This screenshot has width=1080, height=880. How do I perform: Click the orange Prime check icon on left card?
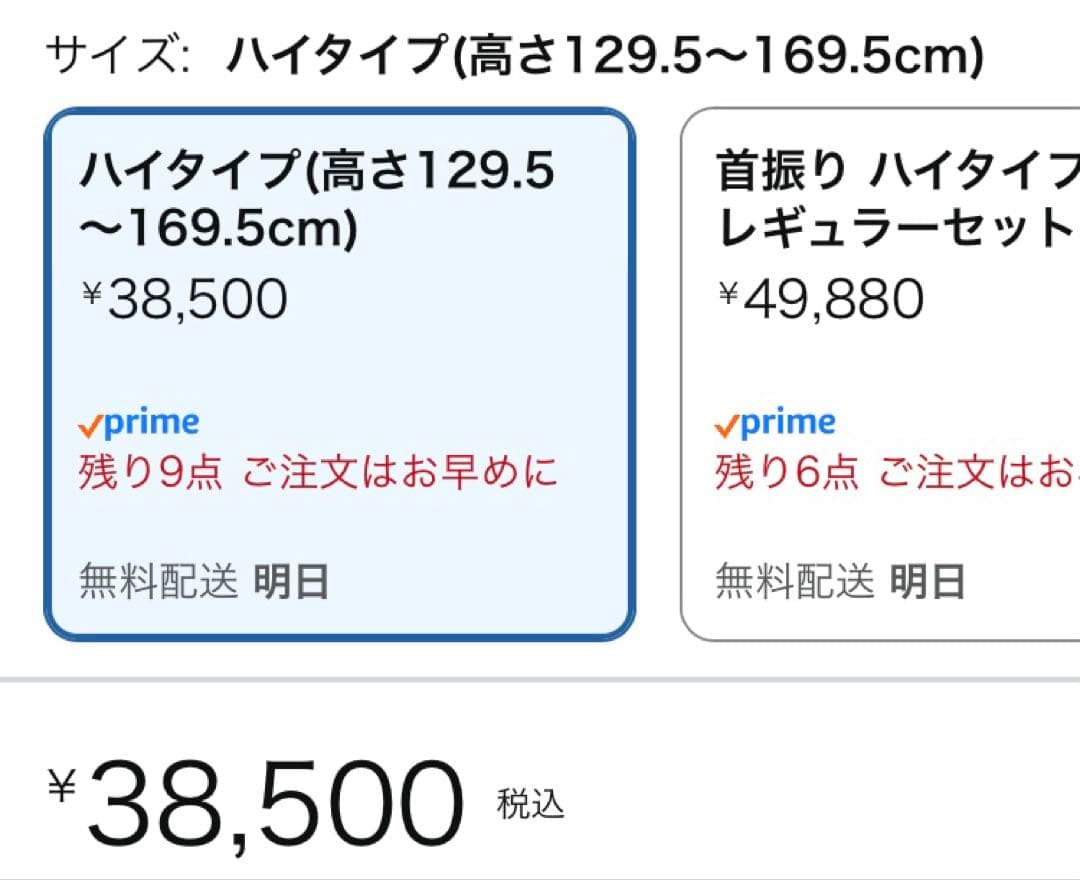click(90, 424)
